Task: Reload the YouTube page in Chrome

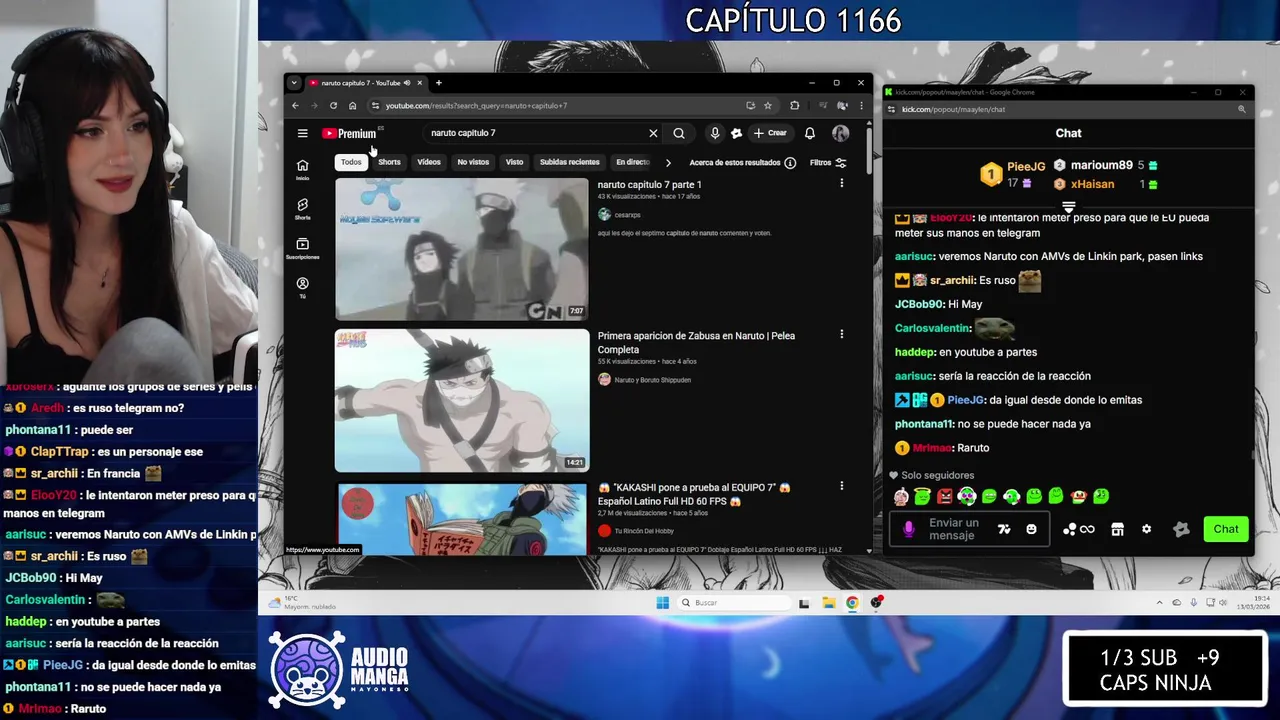Action: (333, 105)
